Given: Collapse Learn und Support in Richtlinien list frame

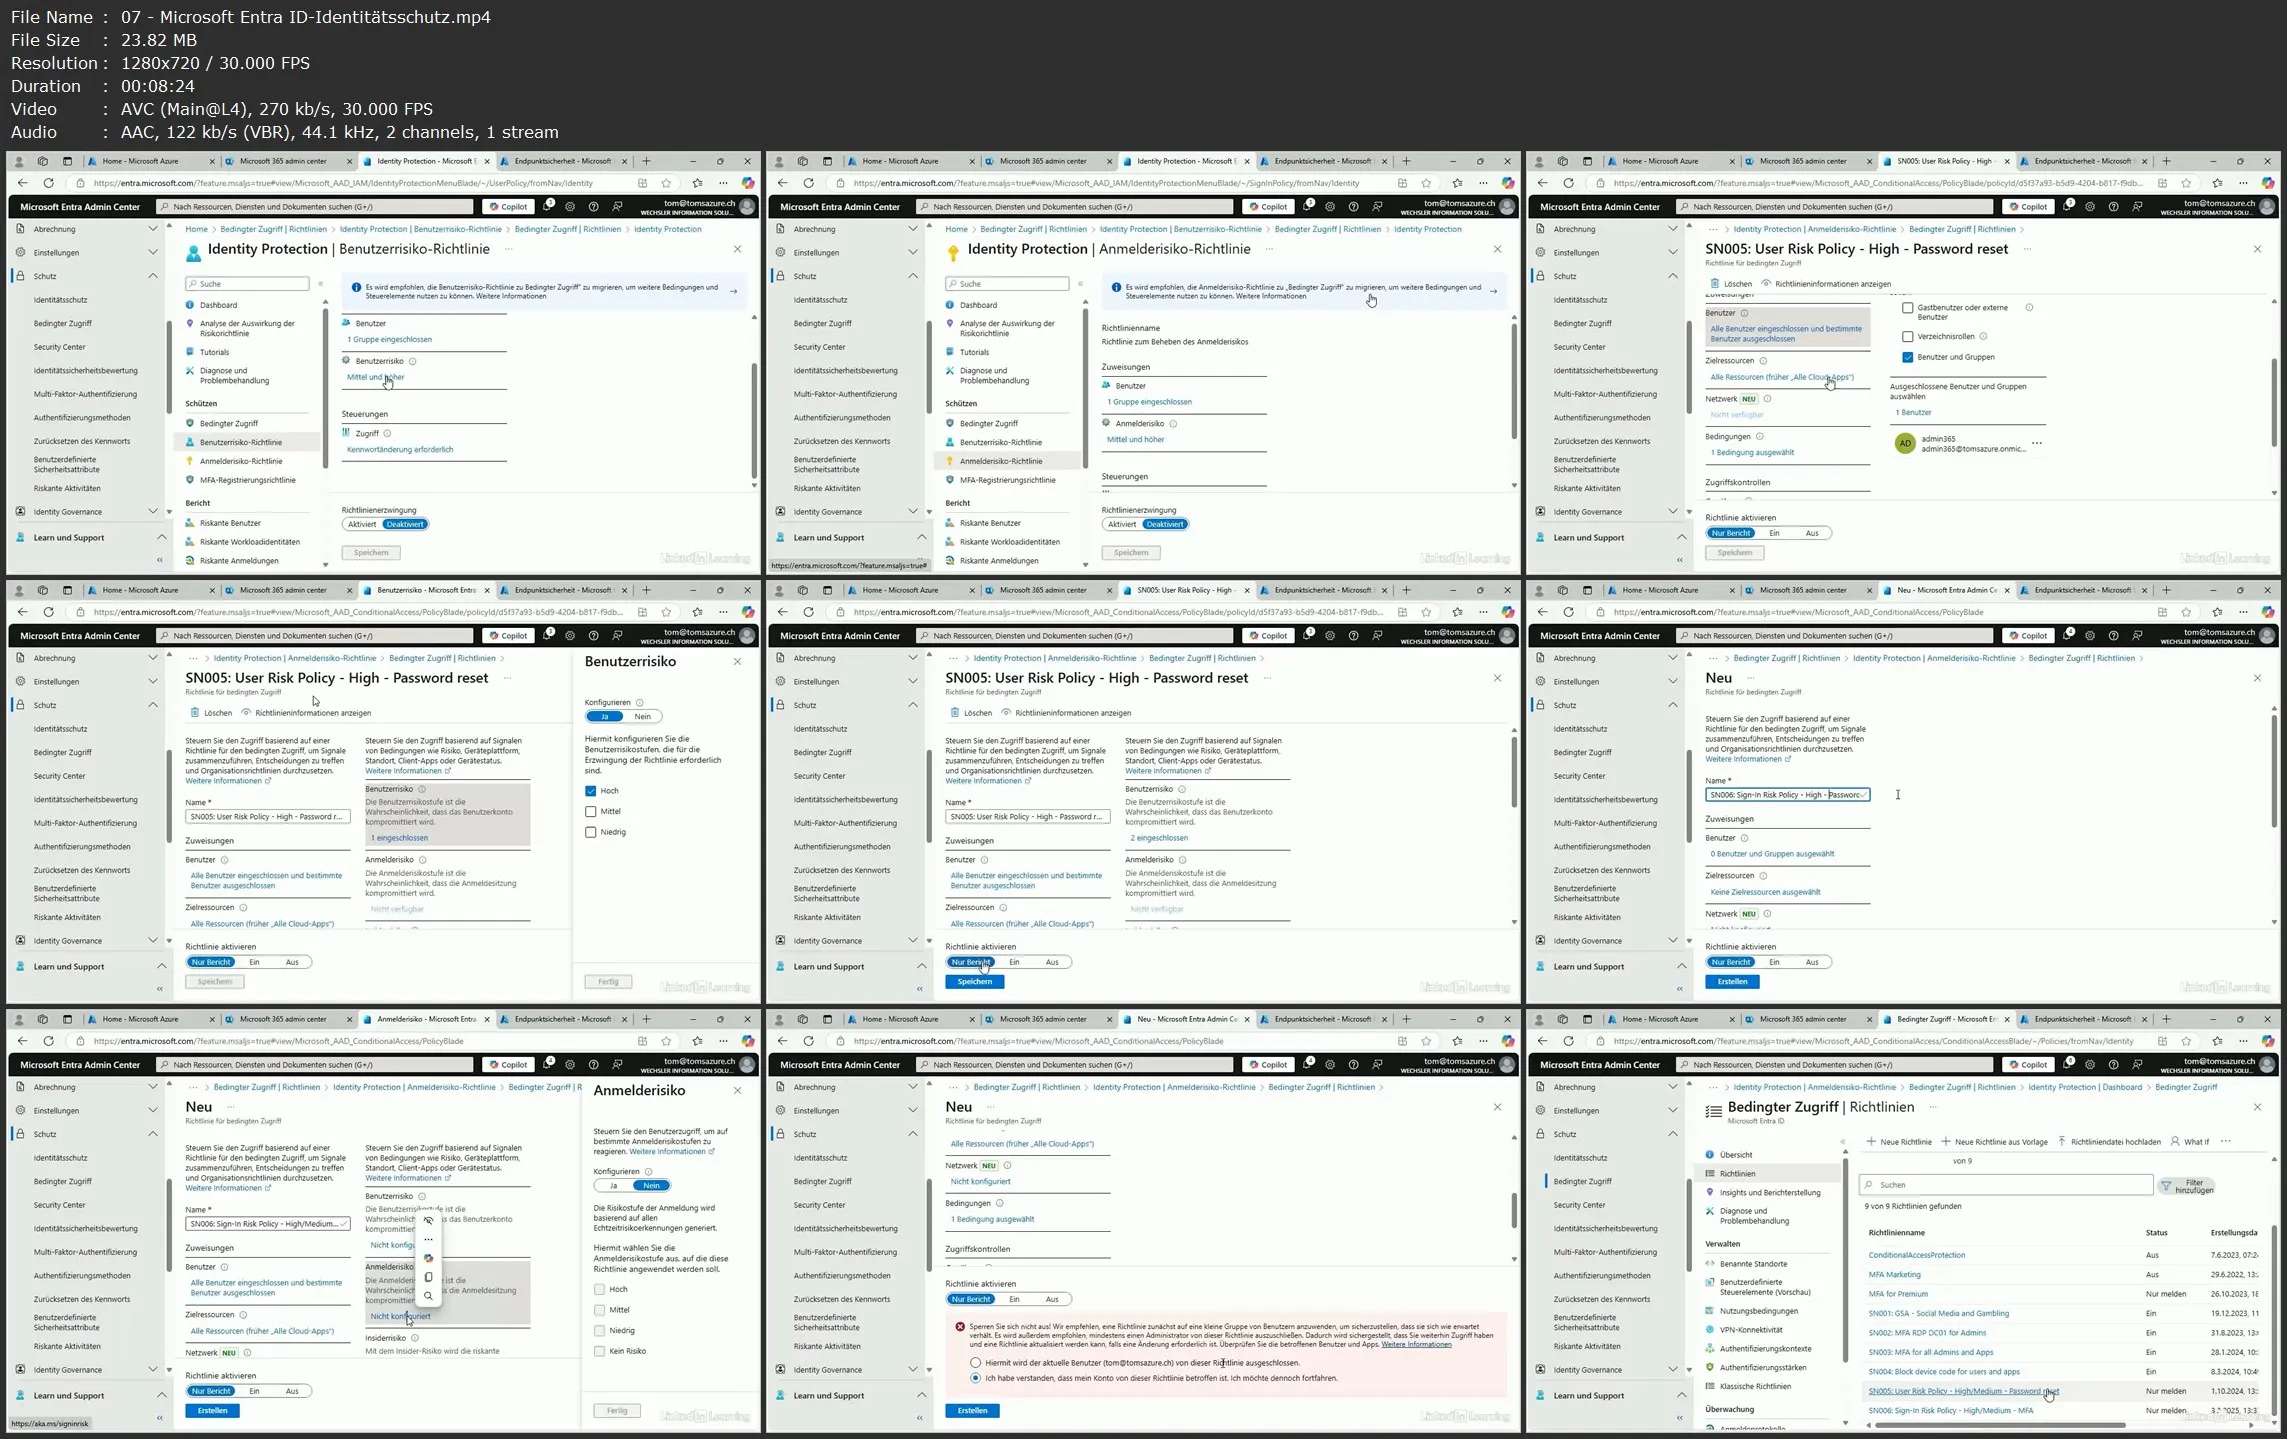Looking at the screenshot, I should coord(1681,1396).
